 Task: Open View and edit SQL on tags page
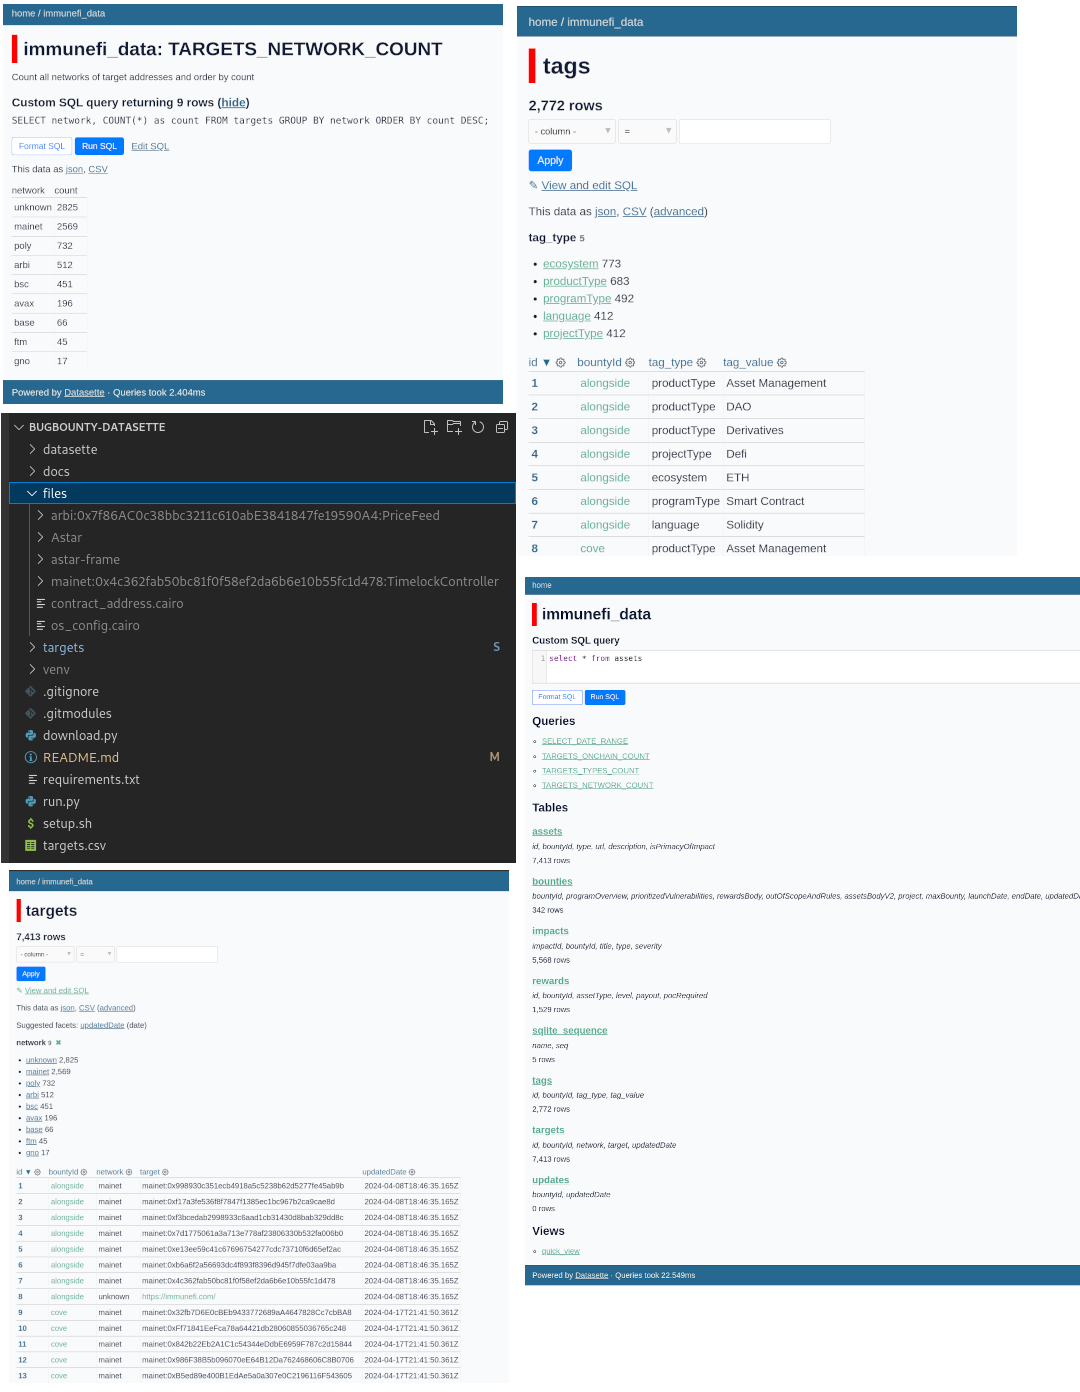589,186
